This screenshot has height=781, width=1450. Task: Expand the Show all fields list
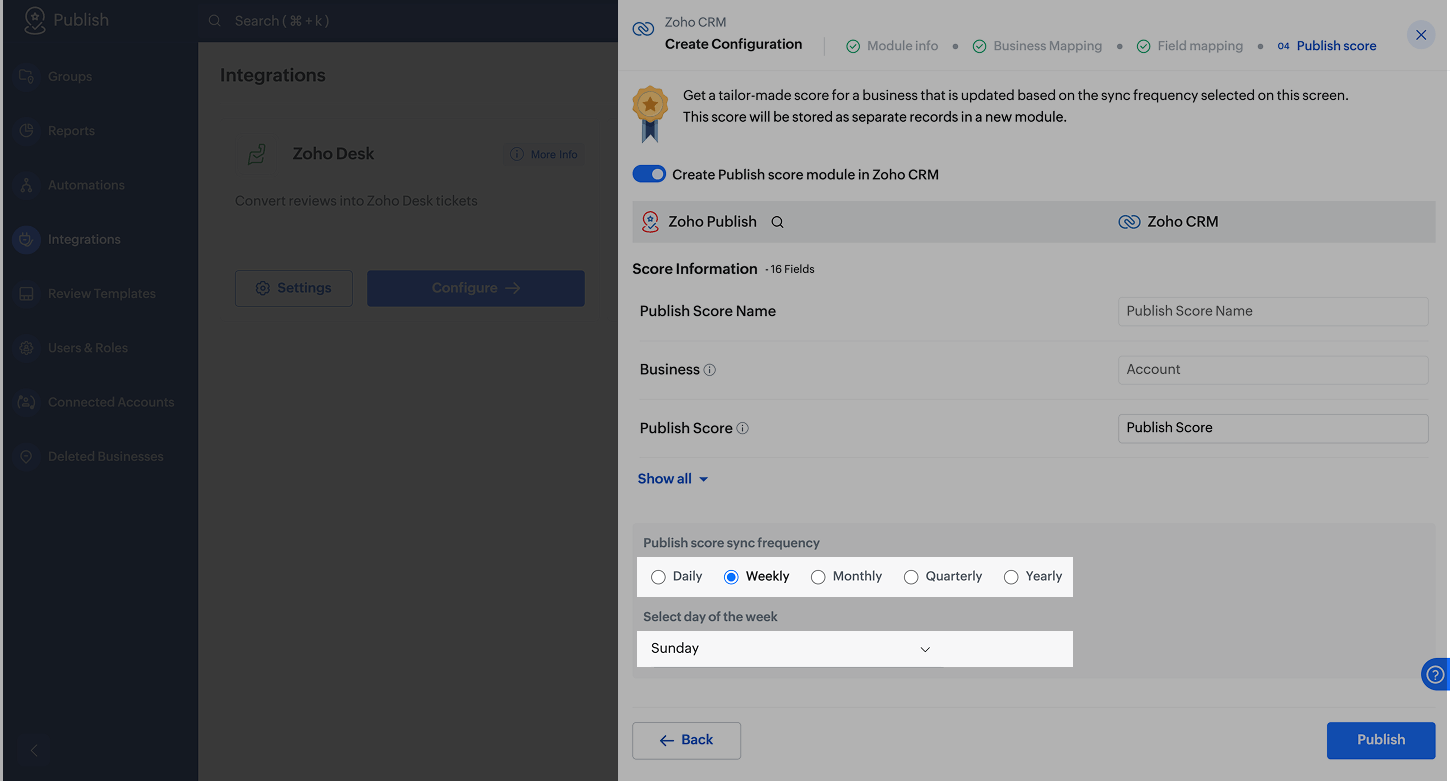pyautogui.click(x=673, y=479)
